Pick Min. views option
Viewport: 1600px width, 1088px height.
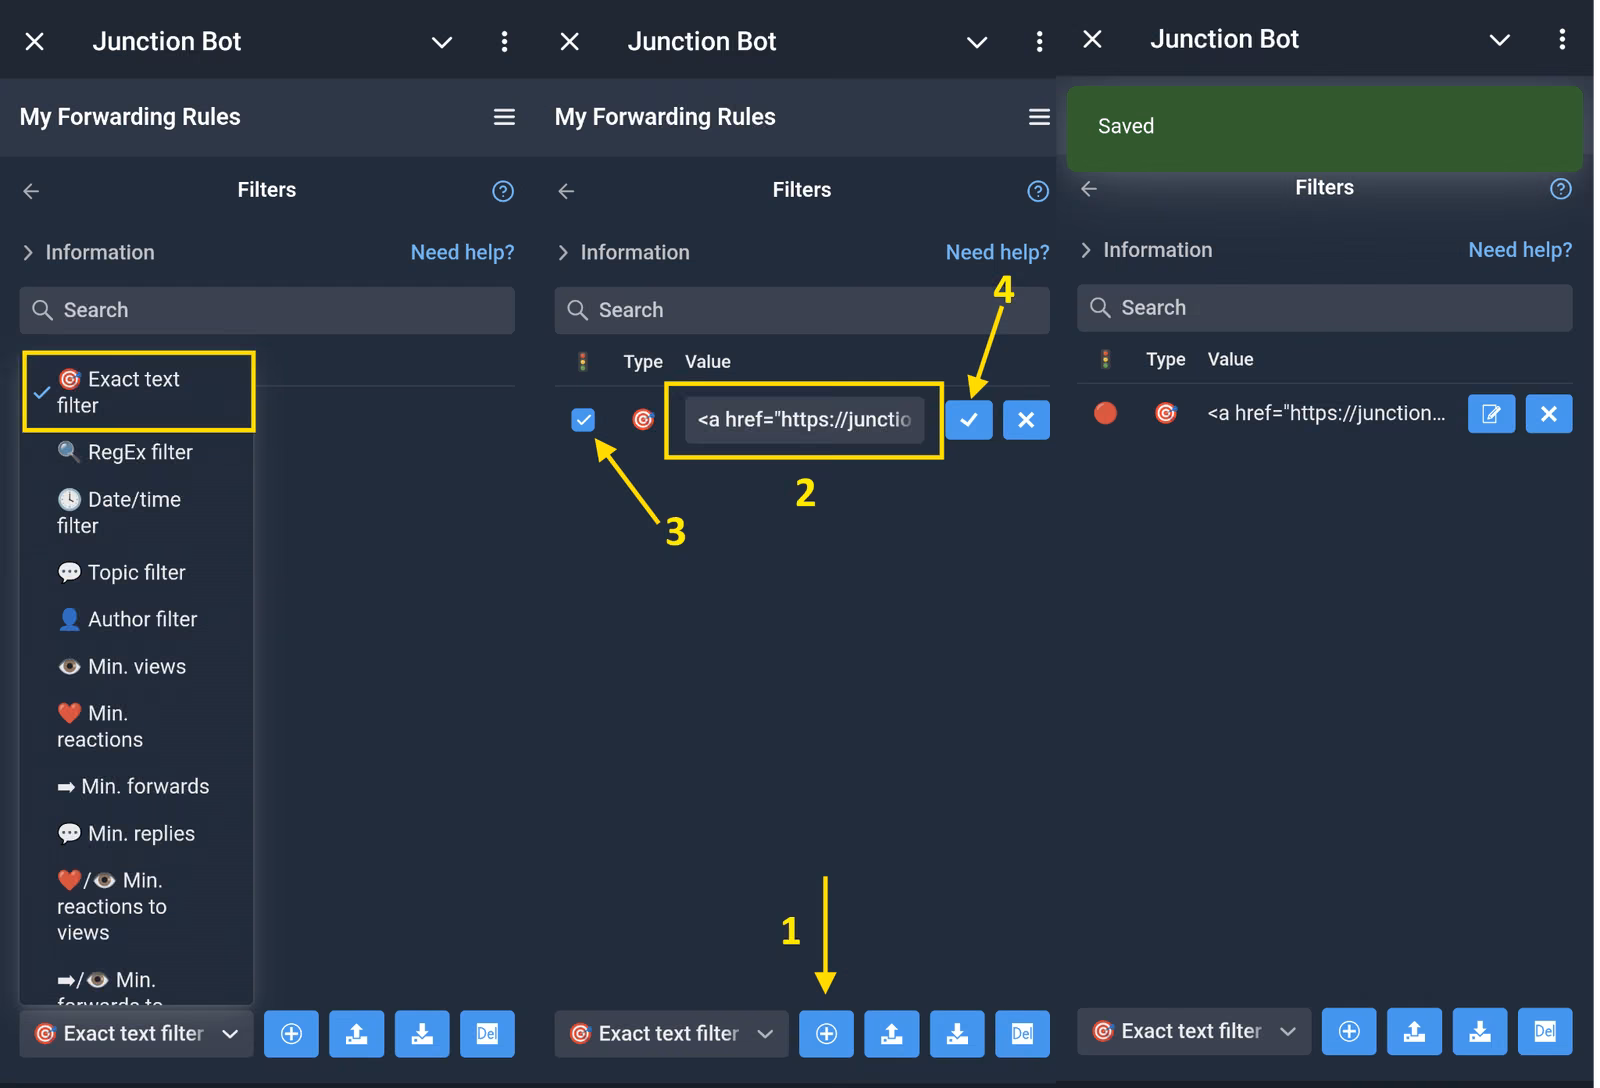[138, 666]
